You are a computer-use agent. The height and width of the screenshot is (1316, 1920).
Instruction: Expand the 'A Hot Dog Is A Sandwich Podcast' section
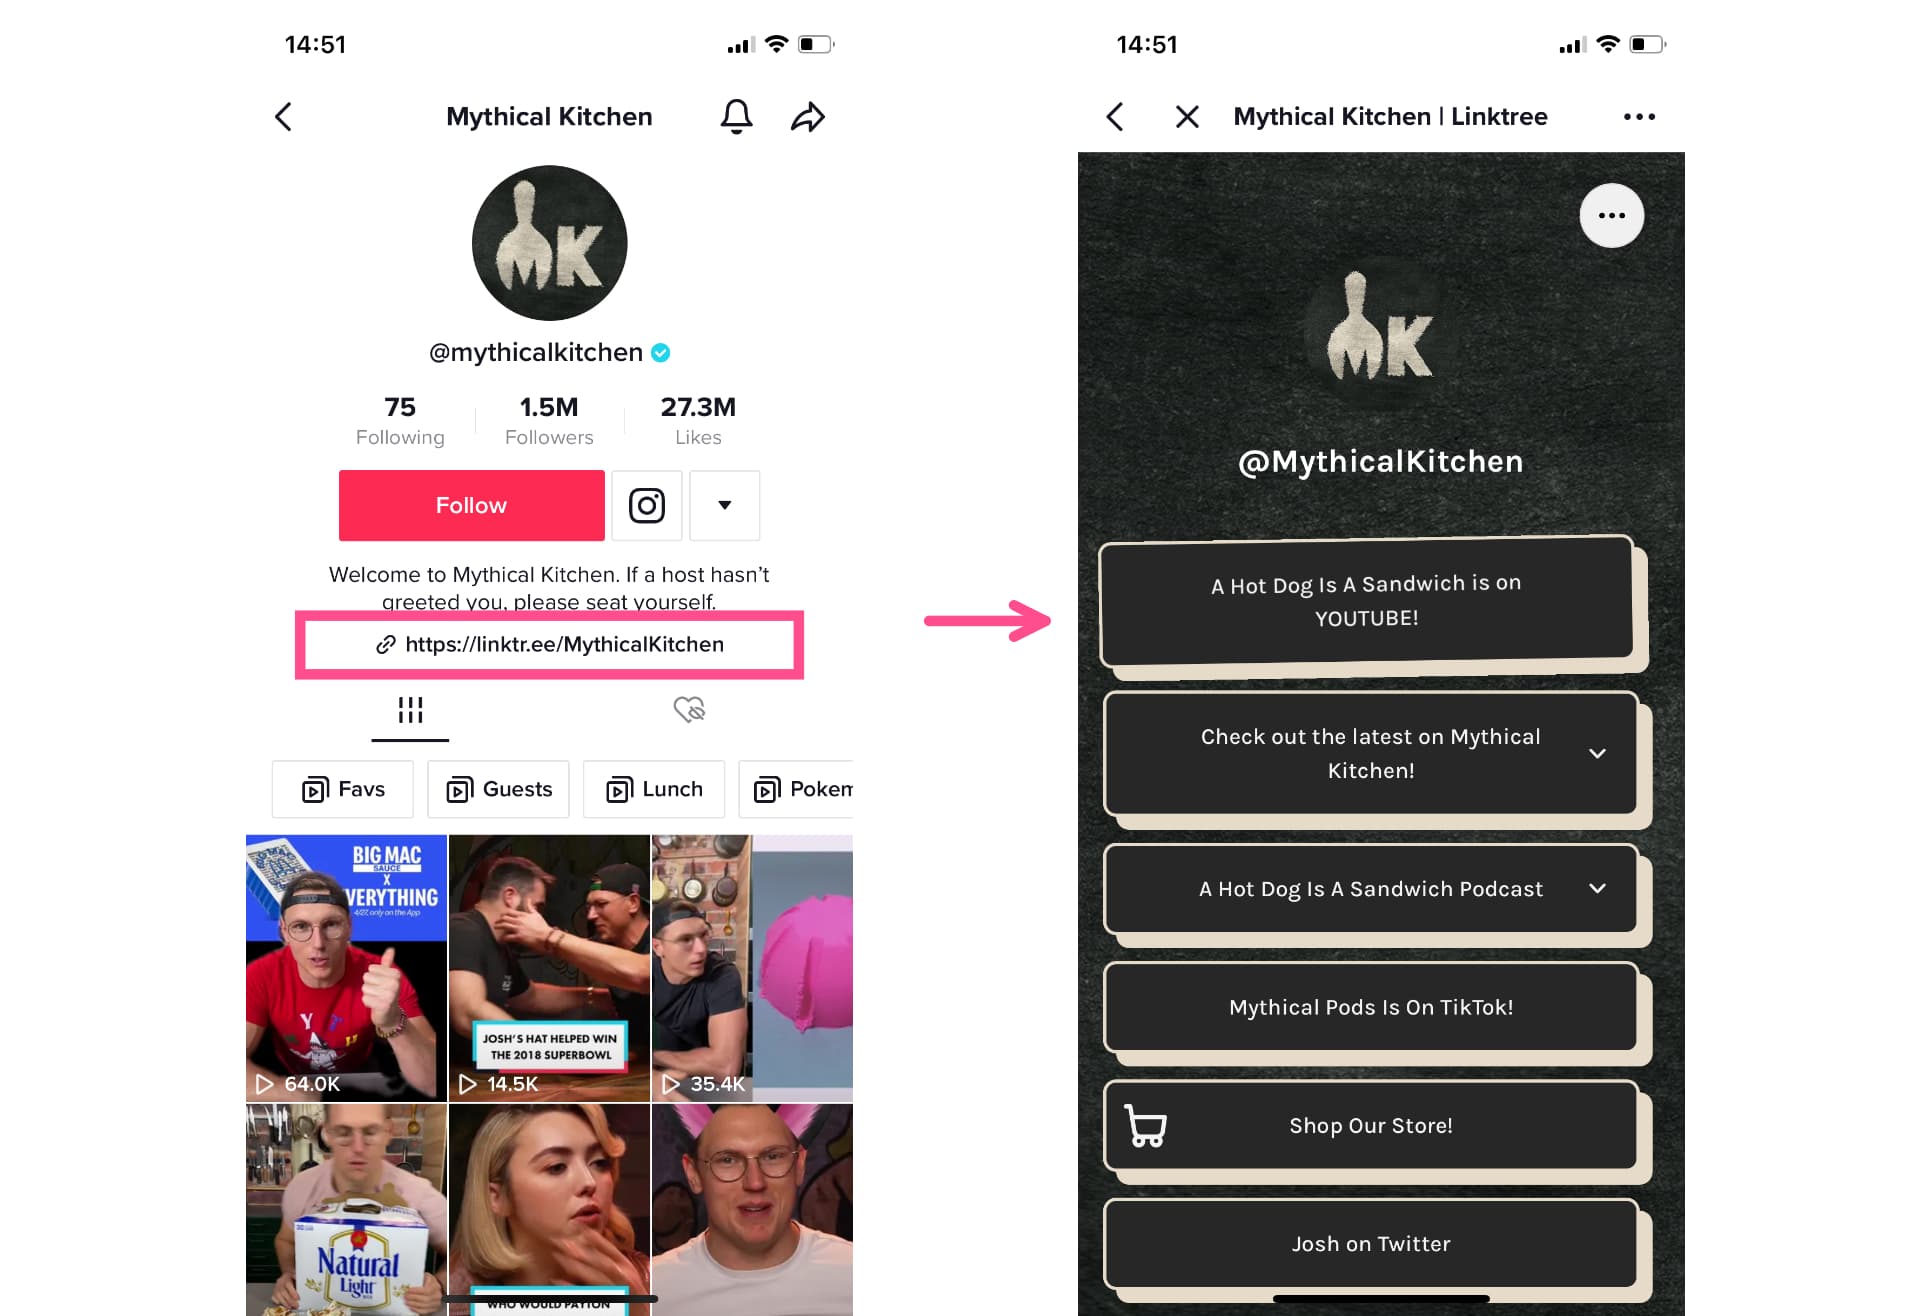(1593, 887)
